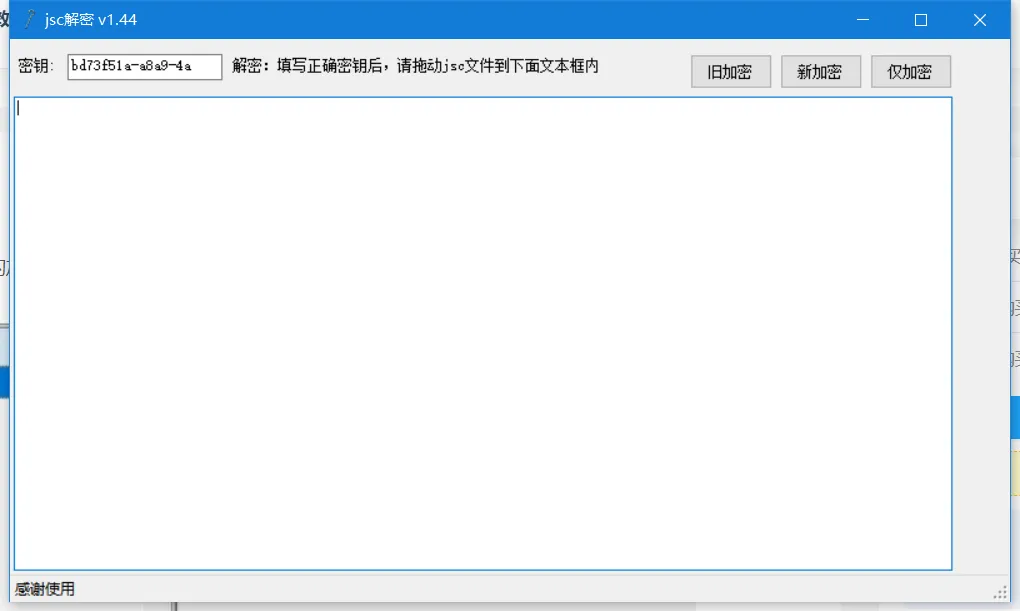The height and width of the screenshot is (611, 1020).
Task: Click the minimize icon of jsc解密
Action: pyautogui.click(x=862, y=19)
